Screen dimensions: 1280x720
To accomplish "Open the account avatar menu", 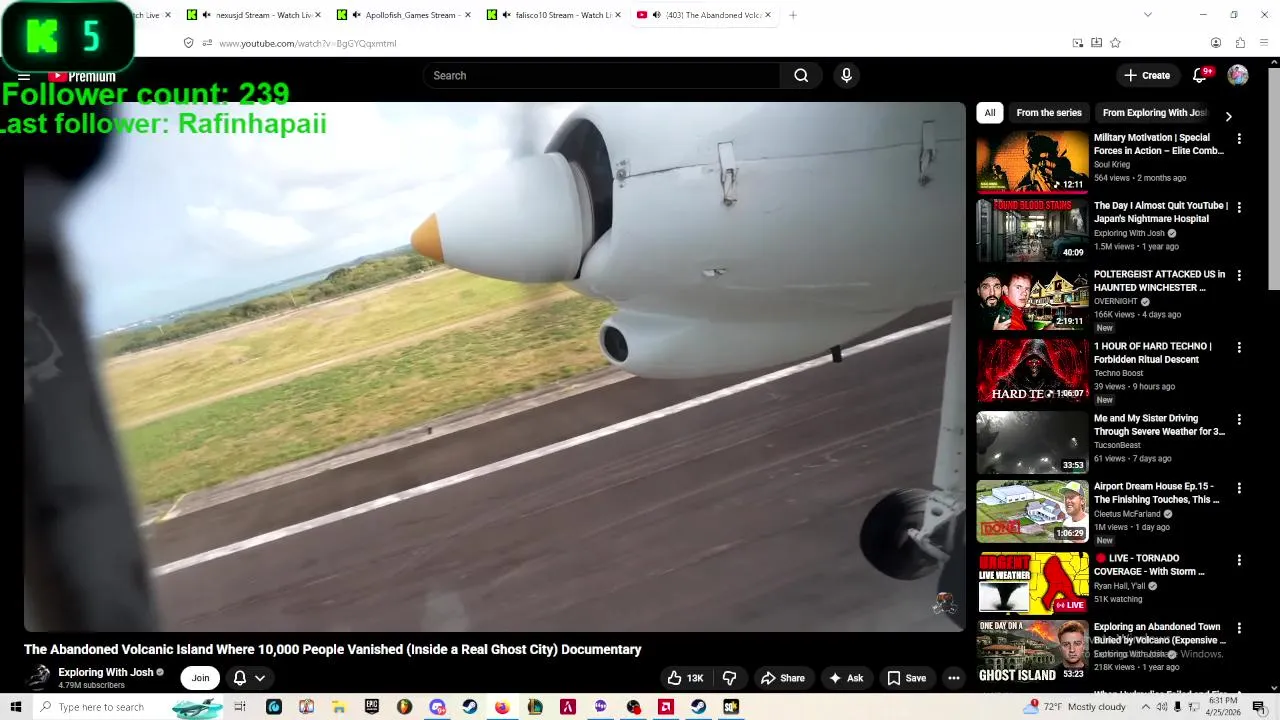I will [x=1238, y=76].
